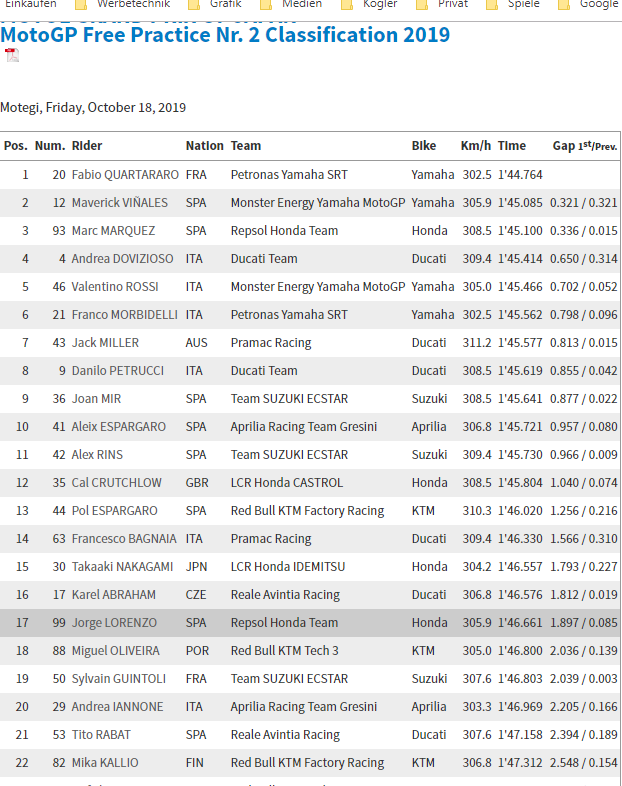The height and width of the screenshot is (786, 622).
Task: Click the gap value 2.548 / 0.154
Action: tap(583, 763)
